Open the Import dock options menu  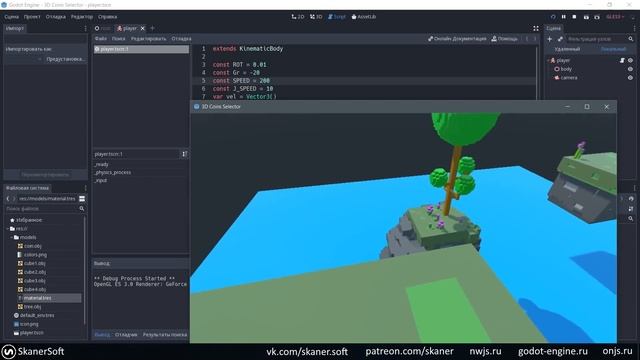(85, 28)
